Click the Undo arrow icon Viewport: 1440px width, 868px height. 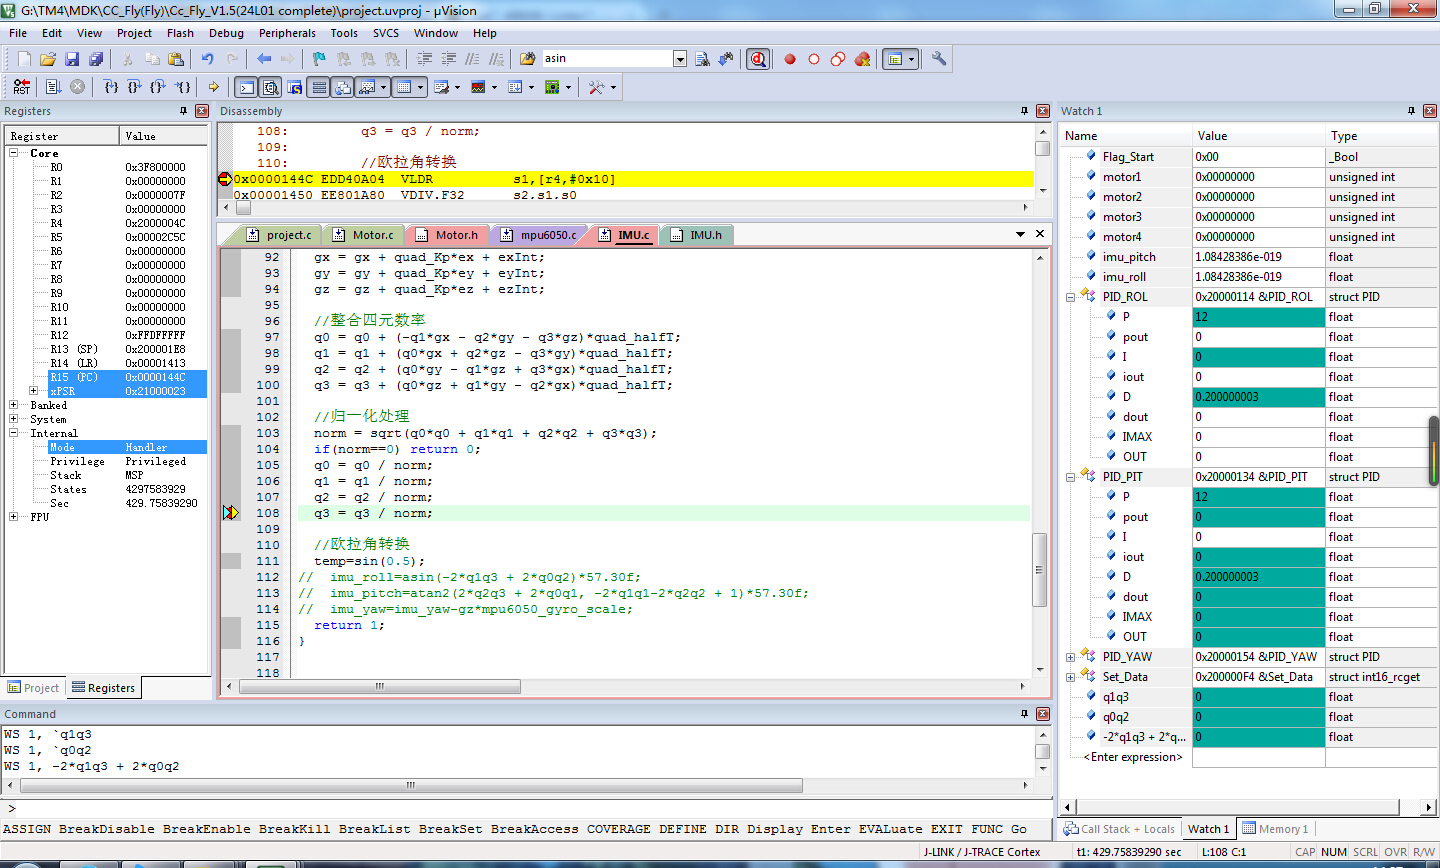pos(208,59)
